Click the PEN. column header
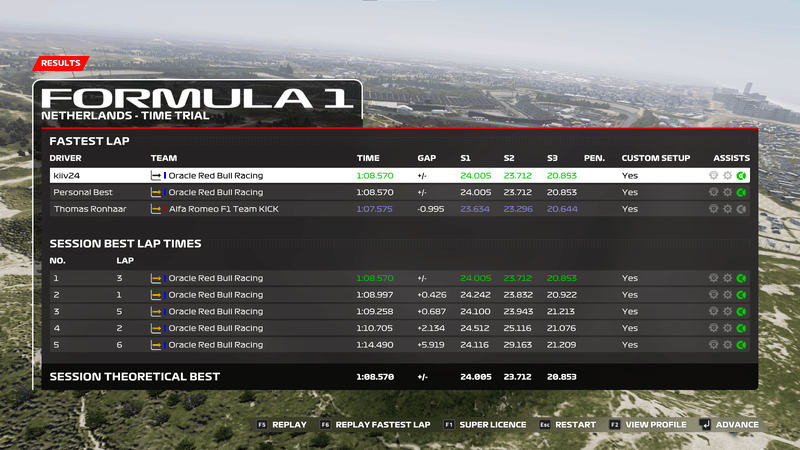This screenshot has height=450, width=800. pos(594,158)
